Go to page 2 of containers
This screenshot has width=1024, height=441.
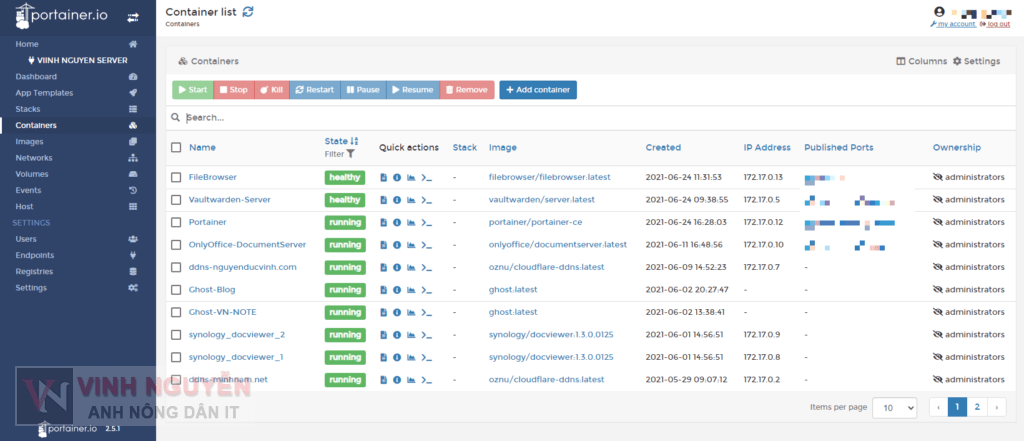click(x=977, y=407)
